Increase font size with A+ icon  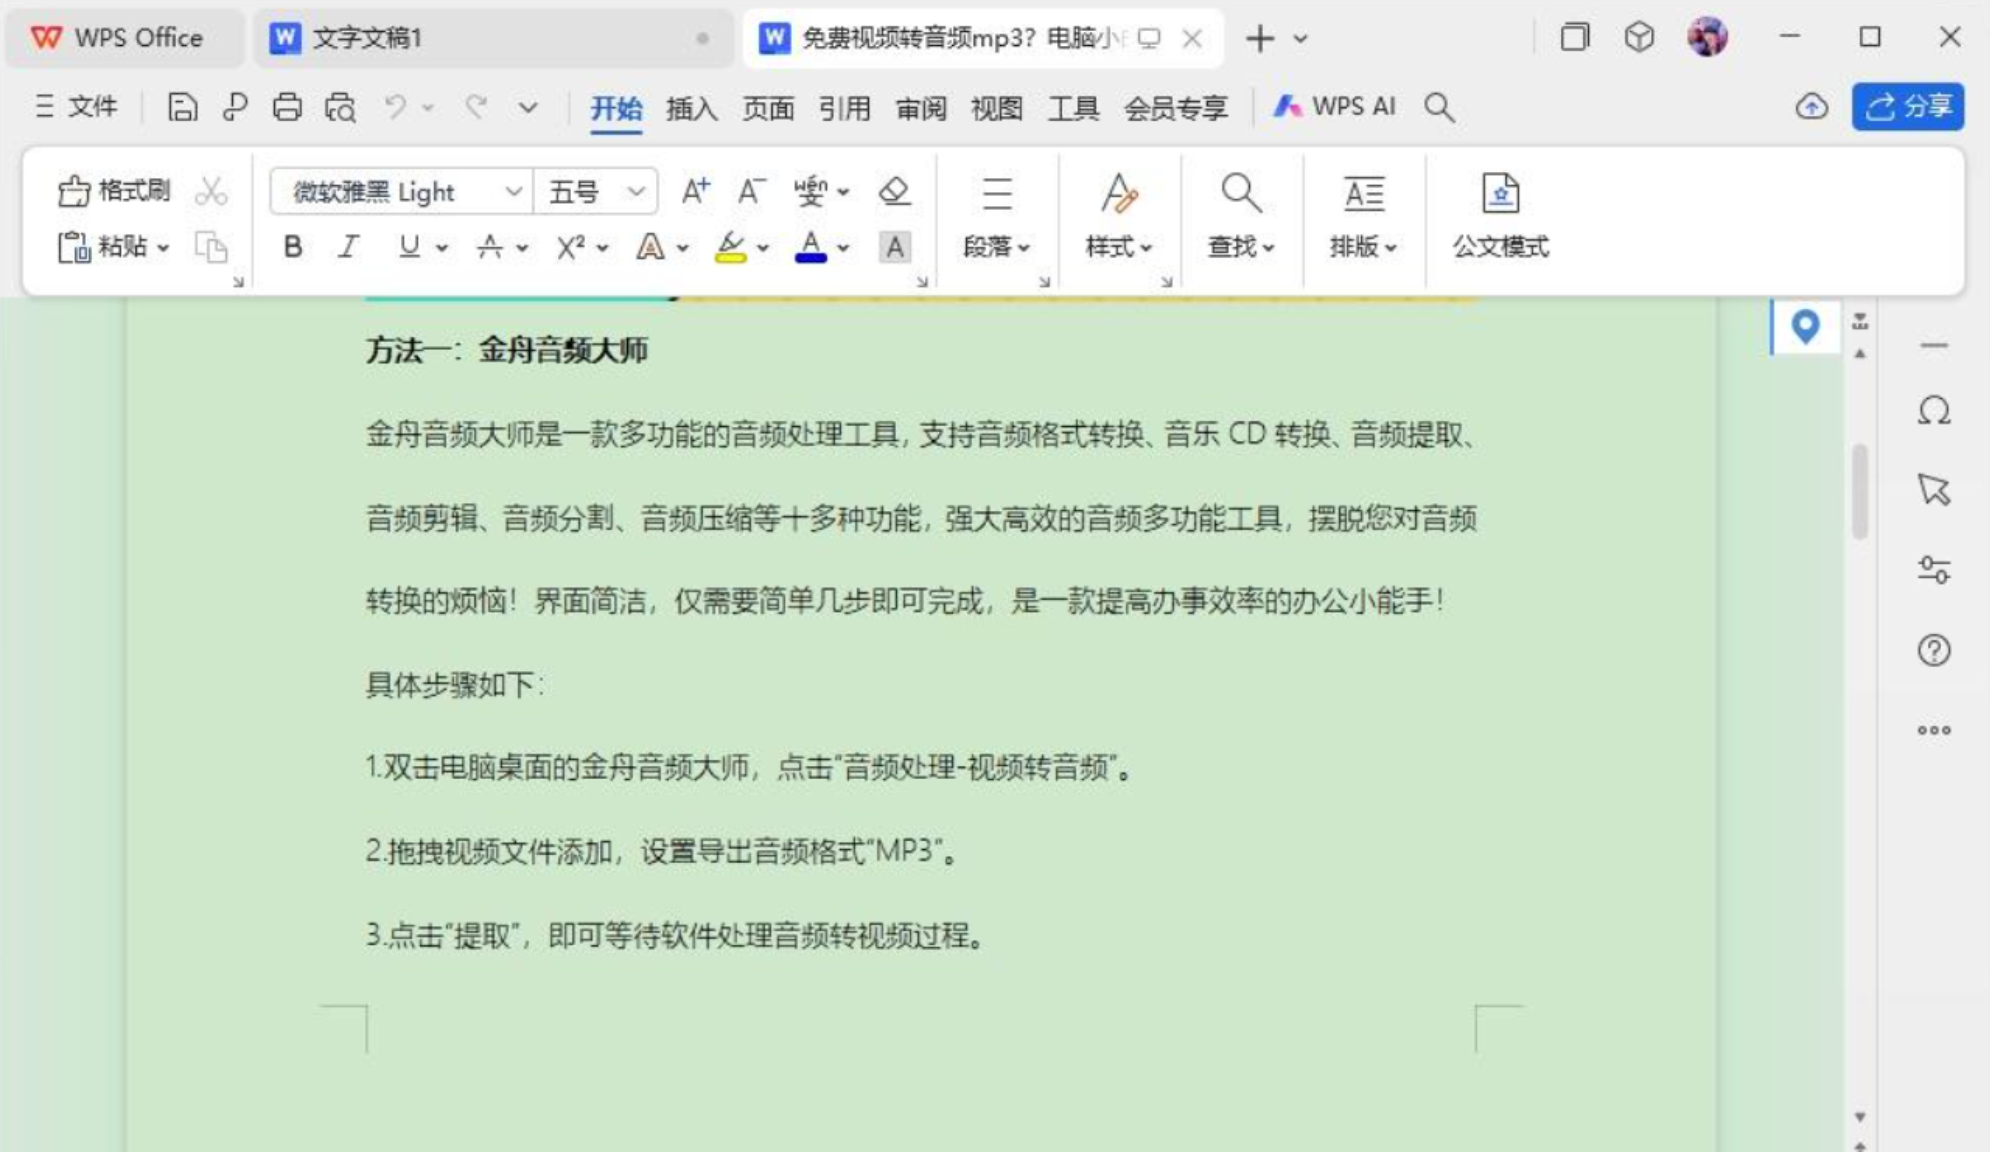(x=695, y=190)
